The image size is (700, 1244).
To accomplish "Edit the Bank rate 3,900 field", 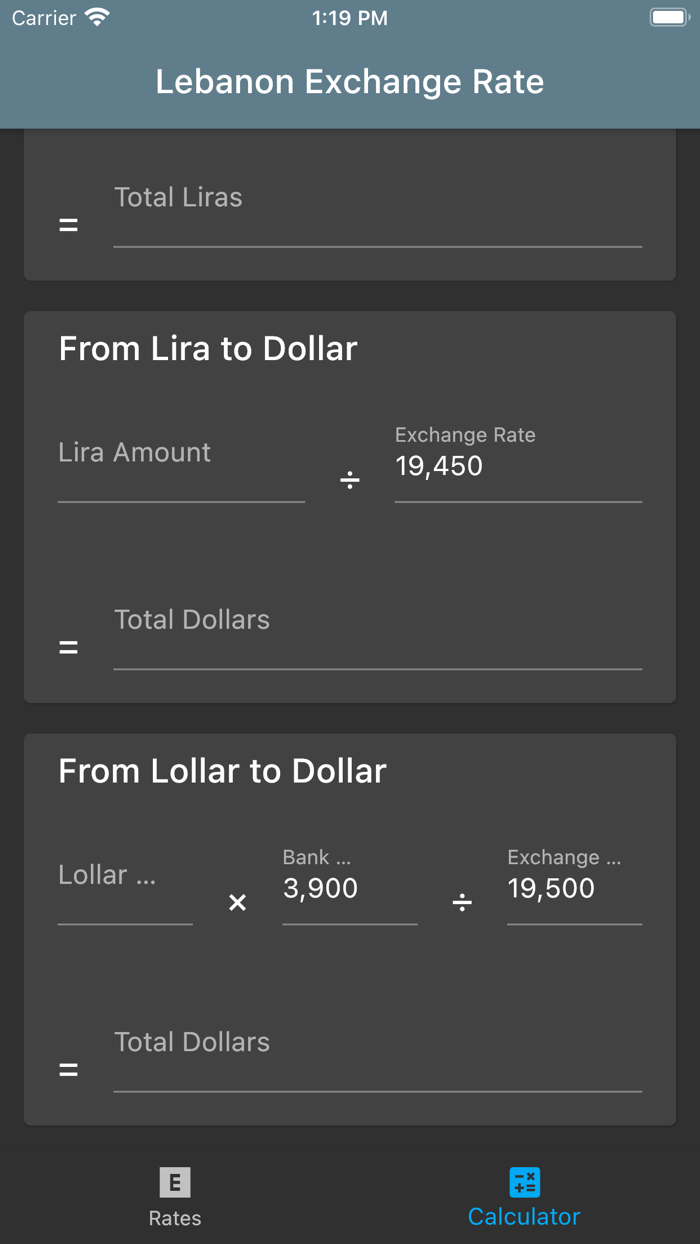I will (x=349, y=889).
